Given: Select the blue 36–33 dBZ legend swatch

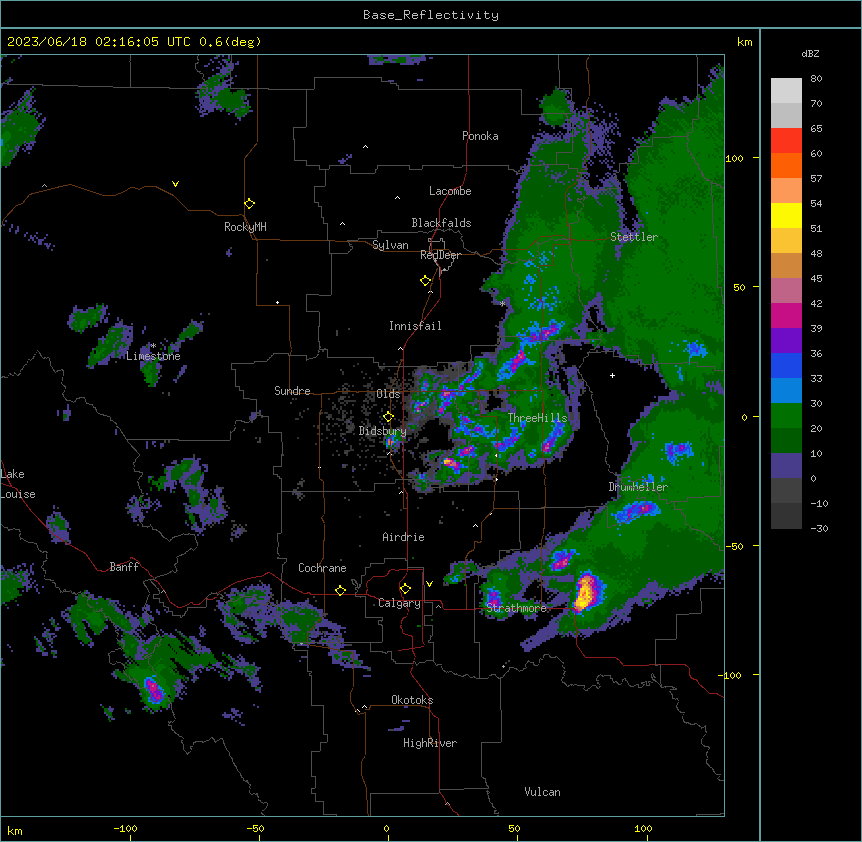Looking at the screenshot, I should [x=786, y=365].
